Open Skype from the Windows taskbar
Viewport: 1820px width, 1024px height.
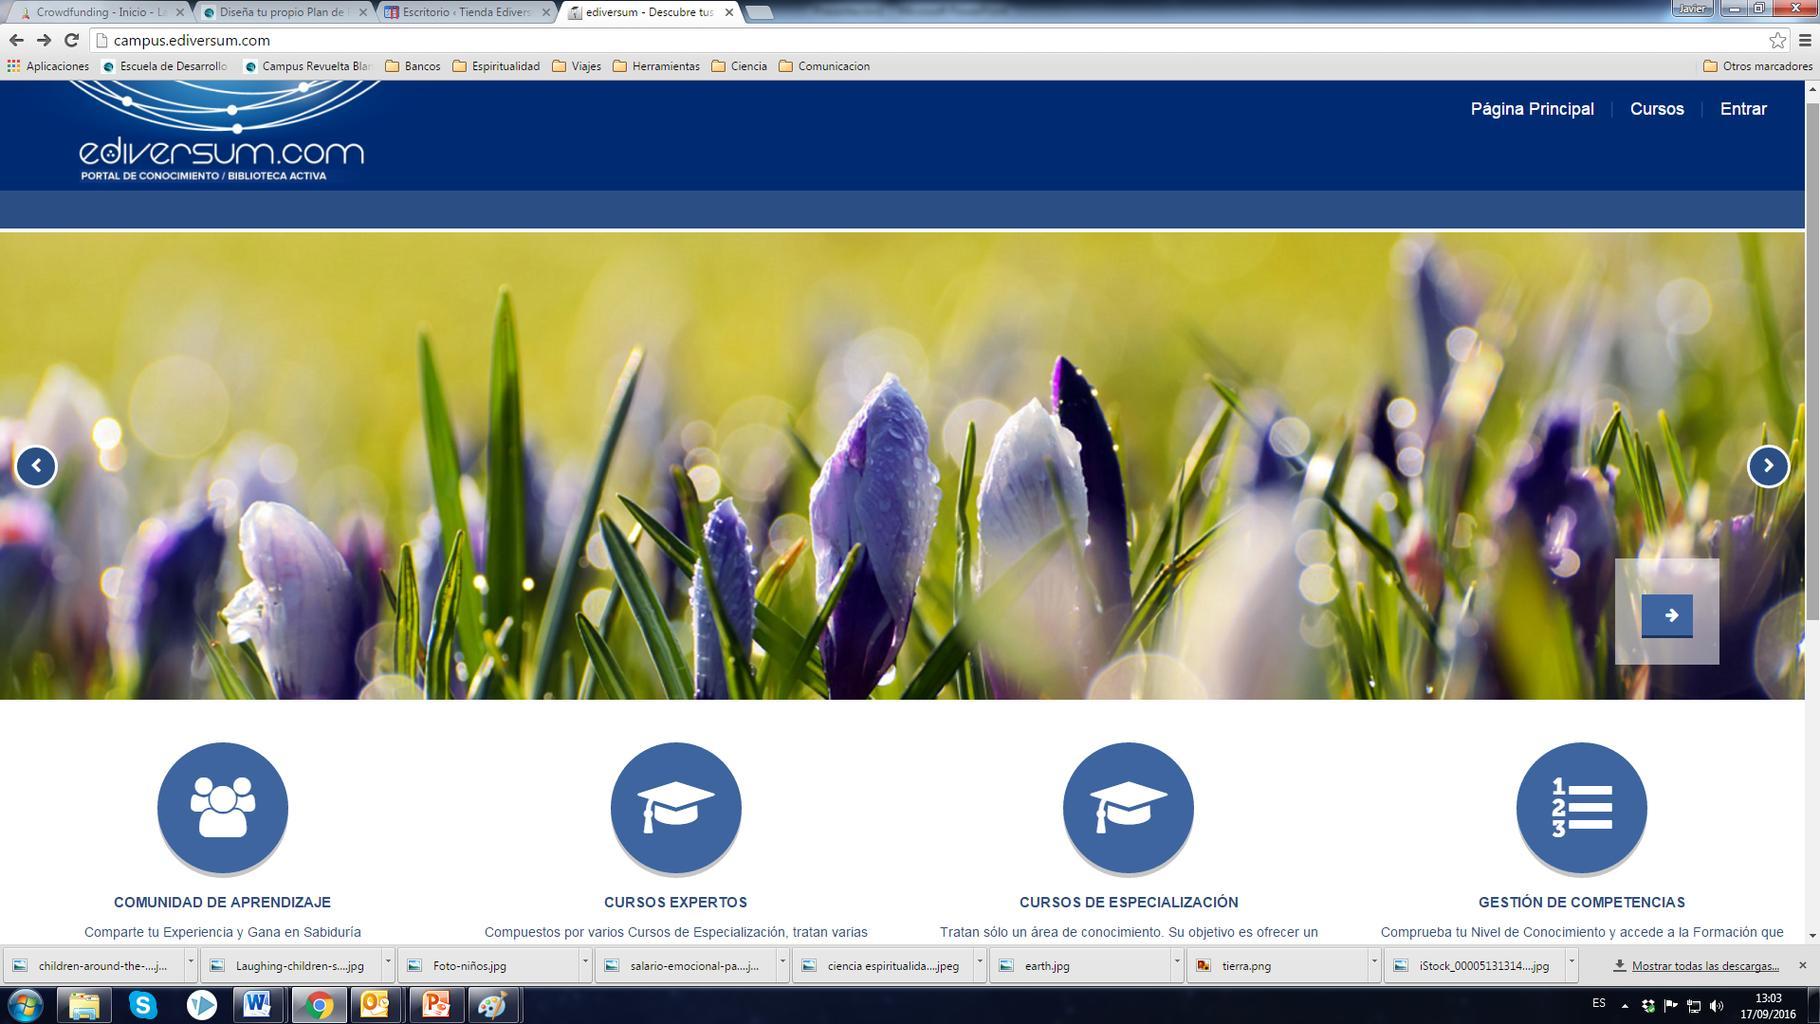point(143,1004)
